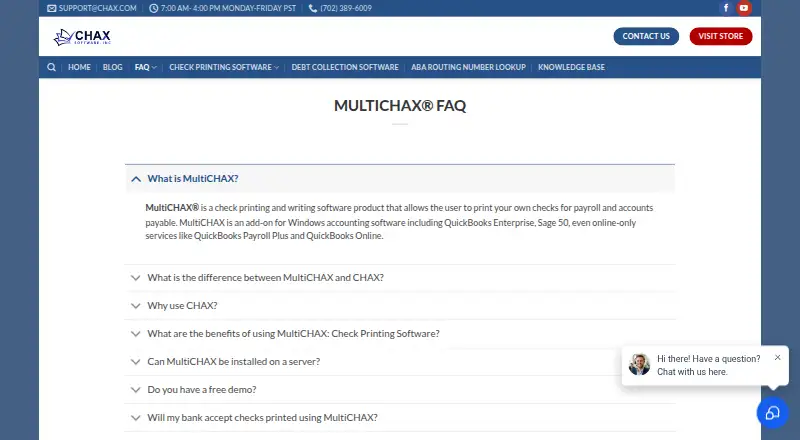The image size is (800, 440).
Task: Click the '7:00 AM- 4:00 PM MONDAY-FRIDAY PST' text
Action: pos(228,8)
